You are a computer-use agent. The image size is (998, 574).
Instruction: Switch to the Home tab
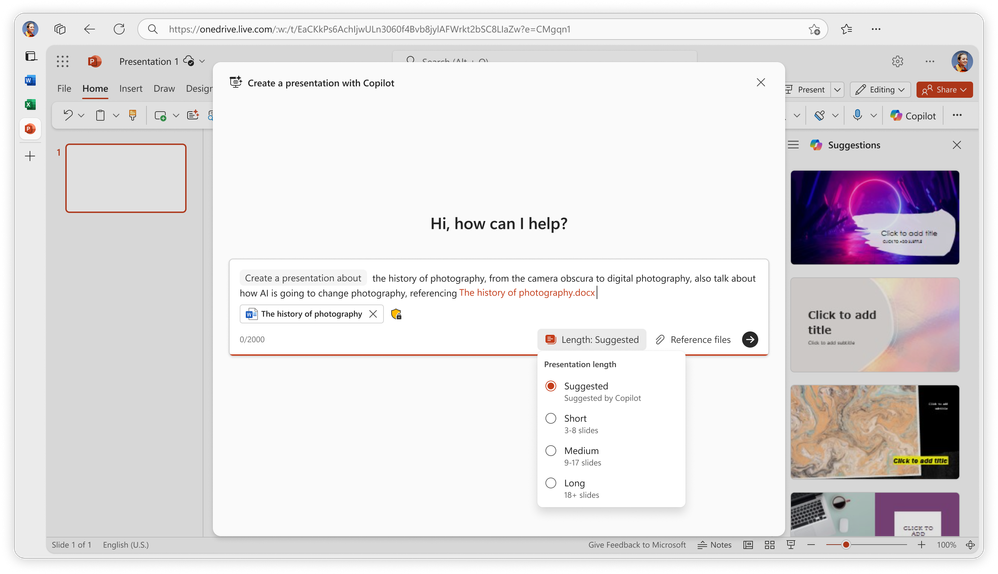95,88
